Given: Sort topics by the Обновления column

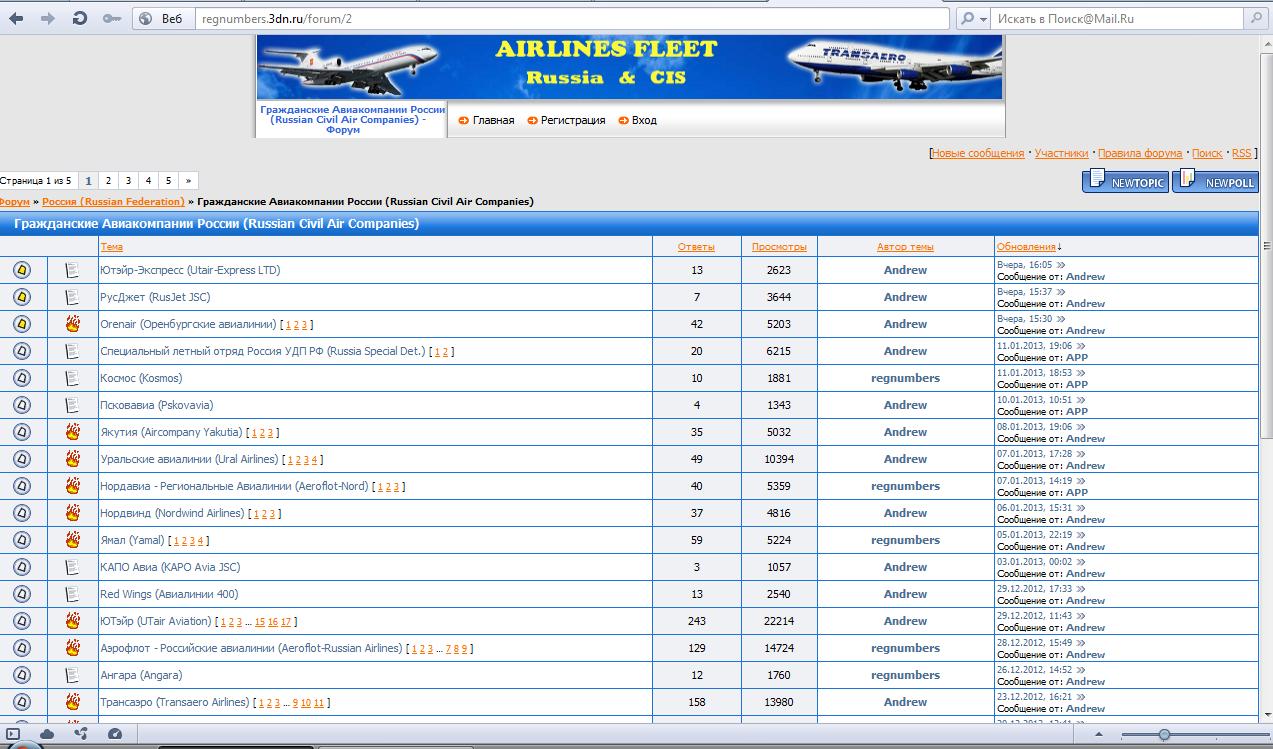Looking at the screenshot, I should coord(1026,247).
